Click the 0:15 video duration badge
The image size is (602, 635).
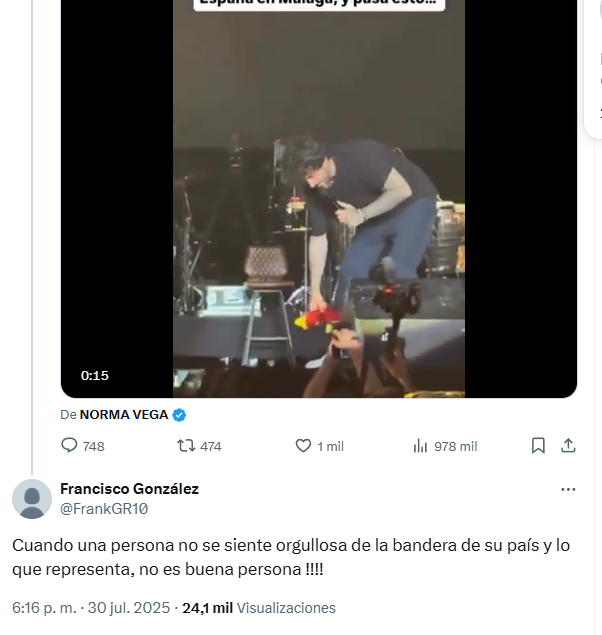click(95, 375)
